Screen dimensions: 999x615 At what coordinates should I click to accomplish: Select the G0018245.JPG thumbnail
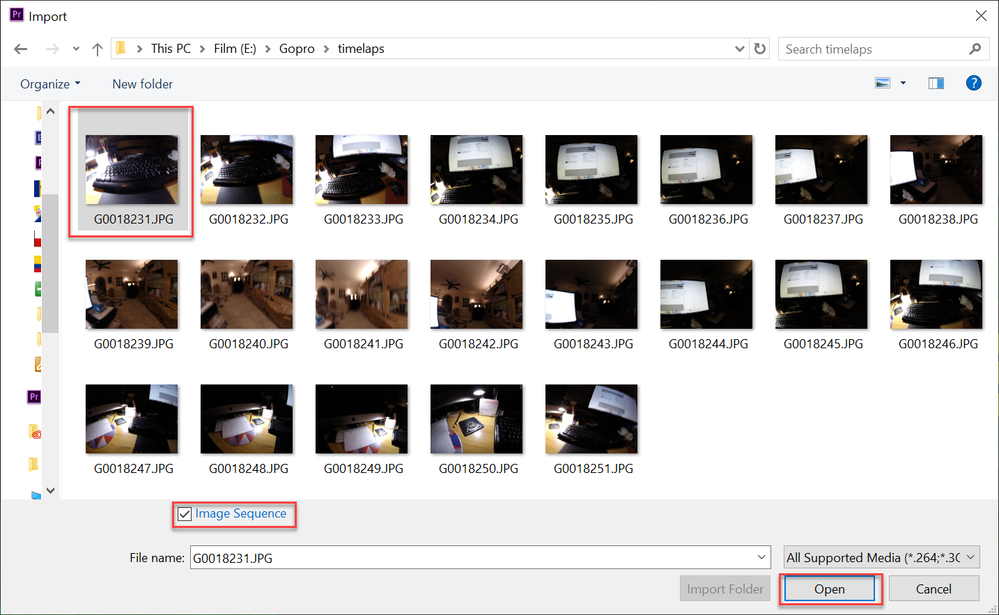[x=821, y=293]
